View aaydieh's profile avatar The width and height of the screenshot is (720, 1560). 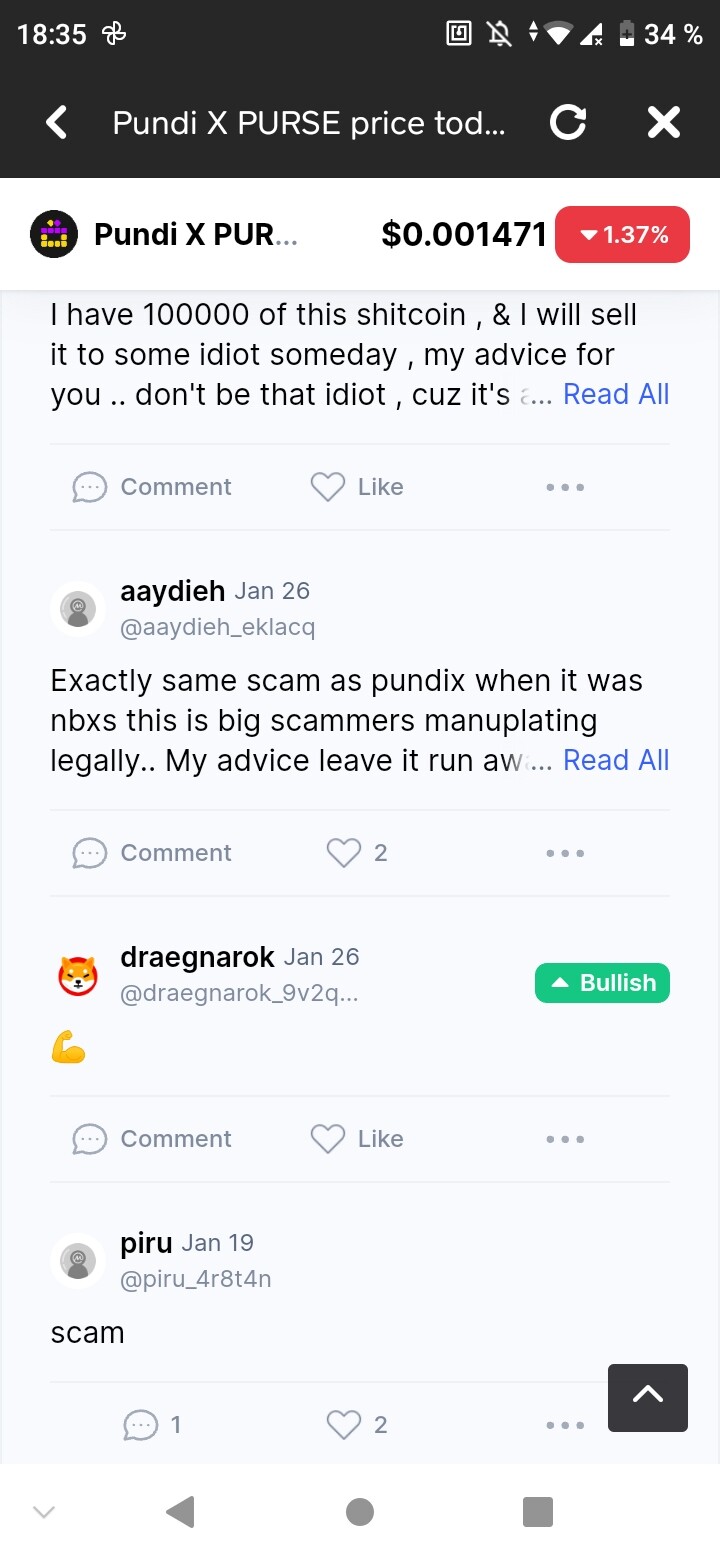pyautogui.click(x=78, y=608)
